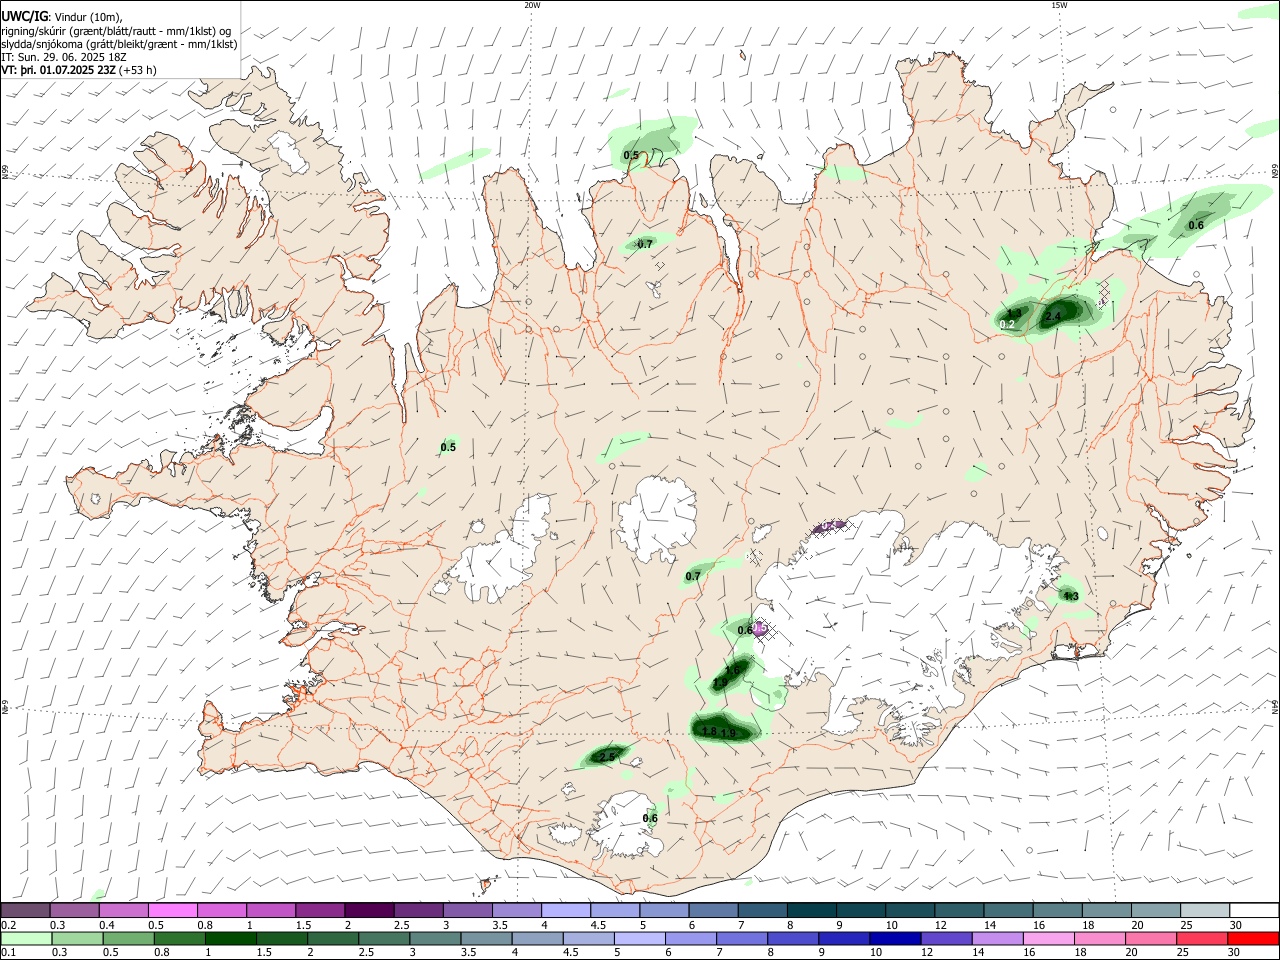This screenshot has height=960, width=1280.
Task: Pick the upper legend swatch starting at 8
Action: pyautogui.click(x=810, y=911)
